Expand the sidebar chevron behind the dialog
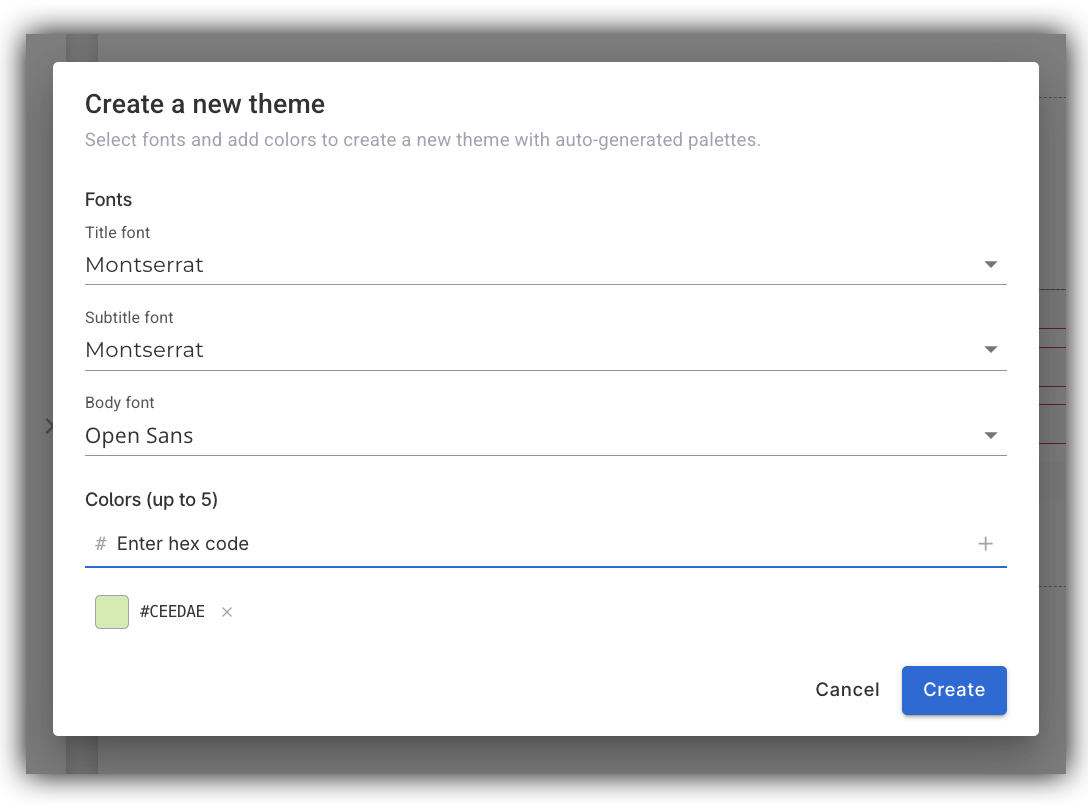Viewport: 1088px width, 804px height. 49,426
